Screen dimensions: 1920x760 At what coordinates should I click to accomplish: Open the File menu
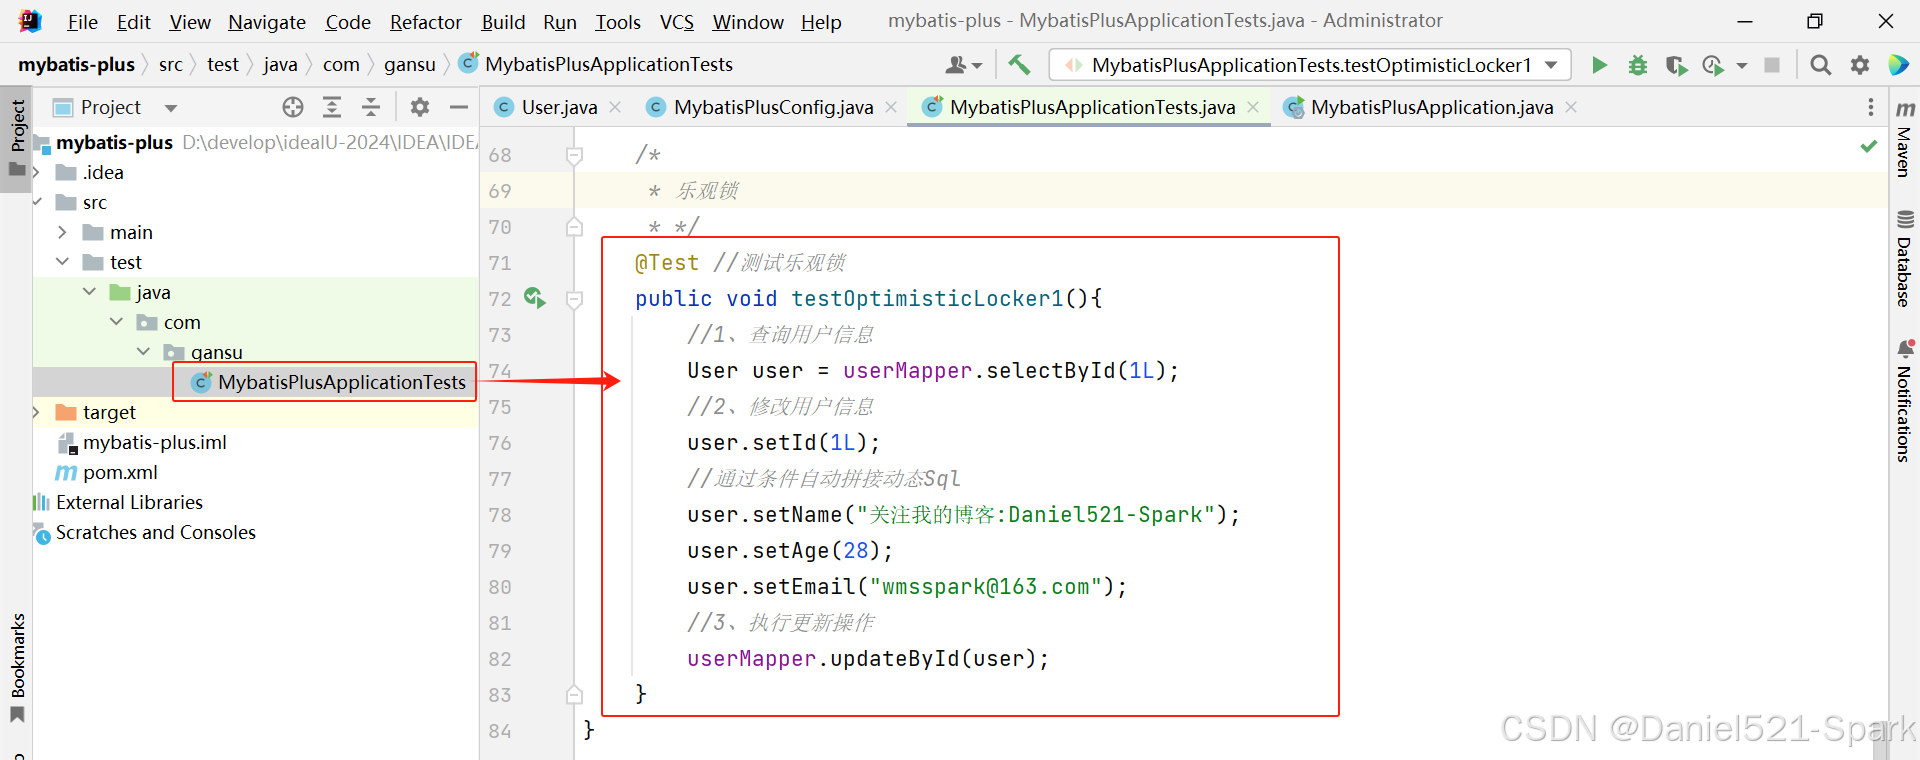pyautogui.click(x=82, y=22)
